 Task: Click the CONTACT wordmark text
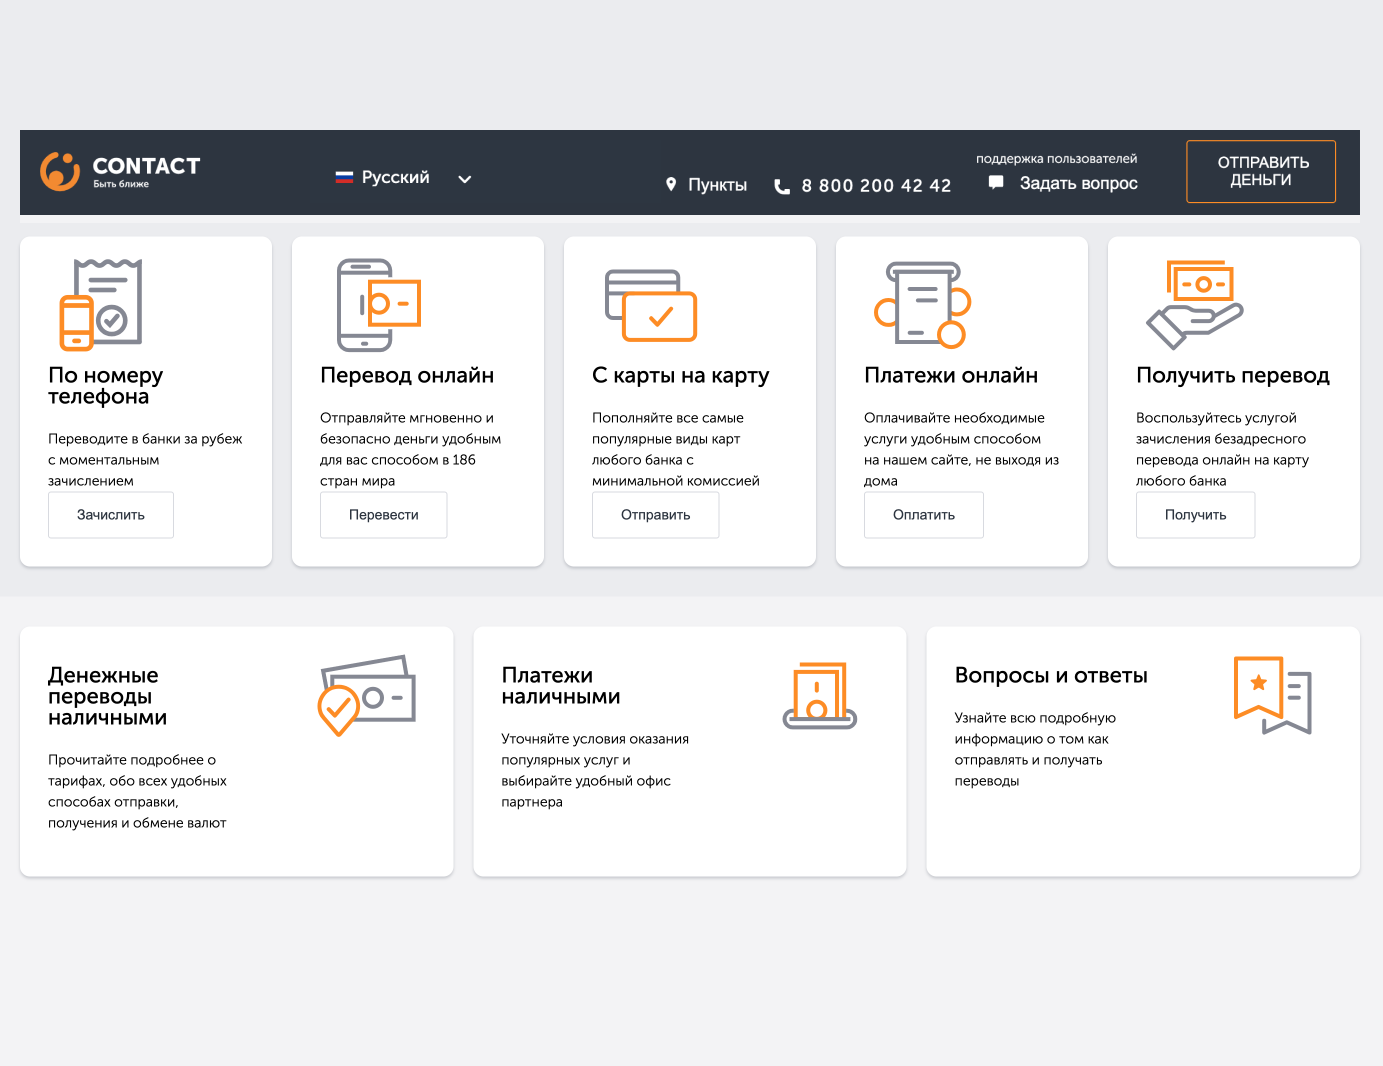click(x=146, y=166)
